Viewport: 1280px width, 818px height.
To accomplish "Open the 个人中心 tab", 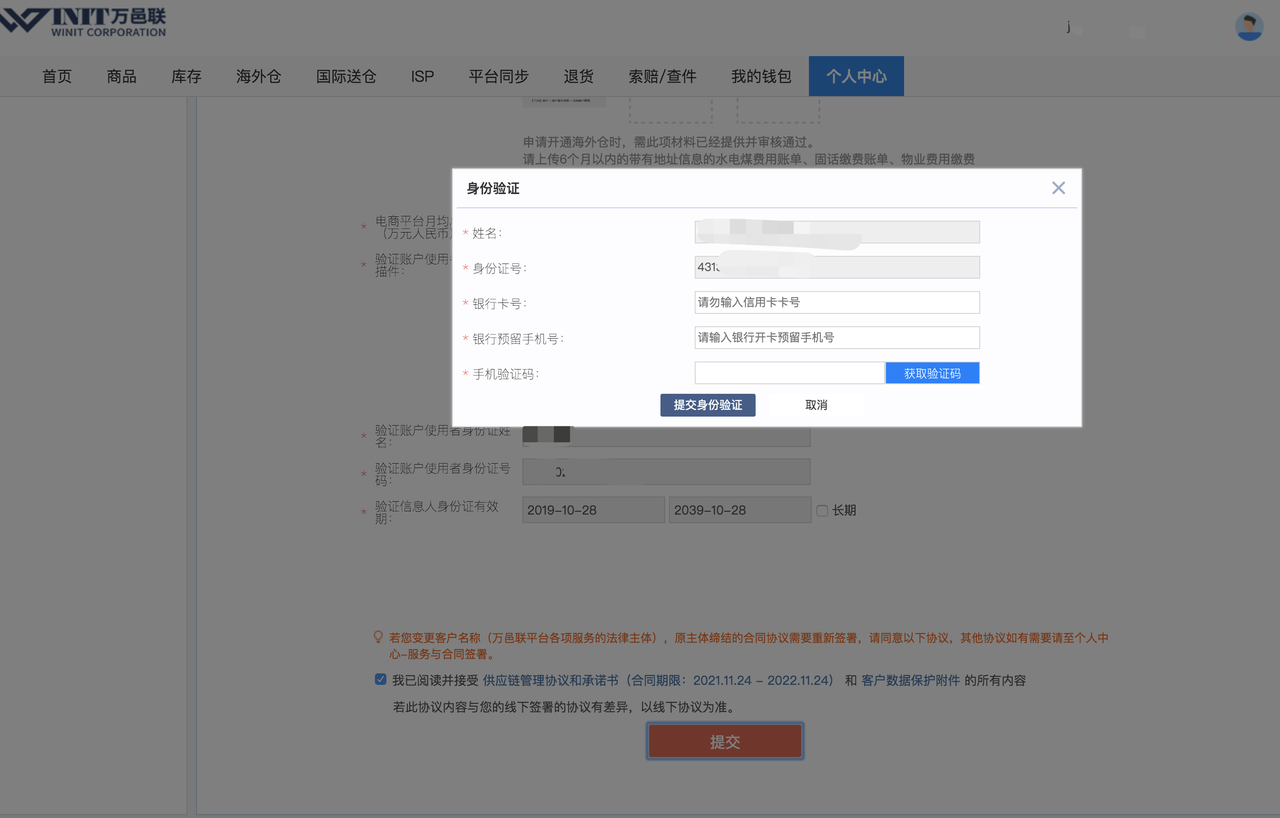I will click(856, 76).
